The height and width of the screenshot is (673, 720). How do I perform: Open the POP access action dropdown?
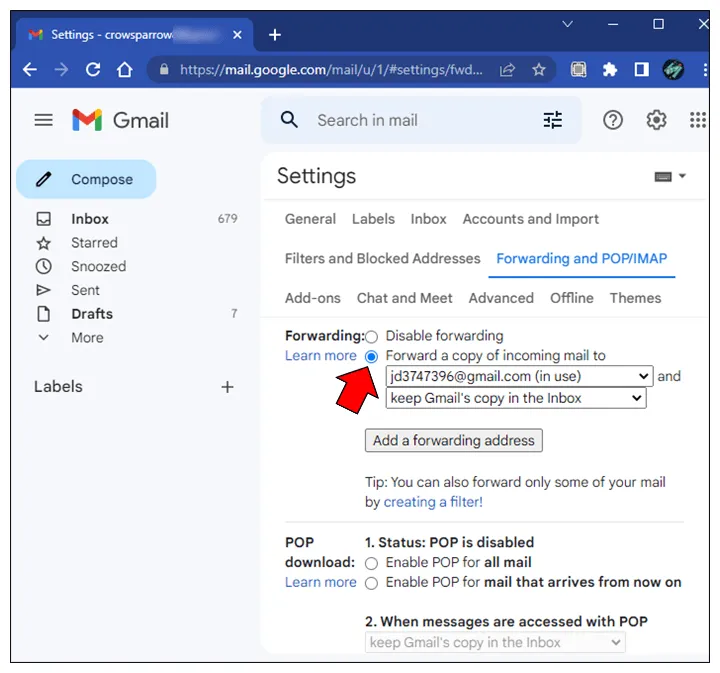(495, 642)
